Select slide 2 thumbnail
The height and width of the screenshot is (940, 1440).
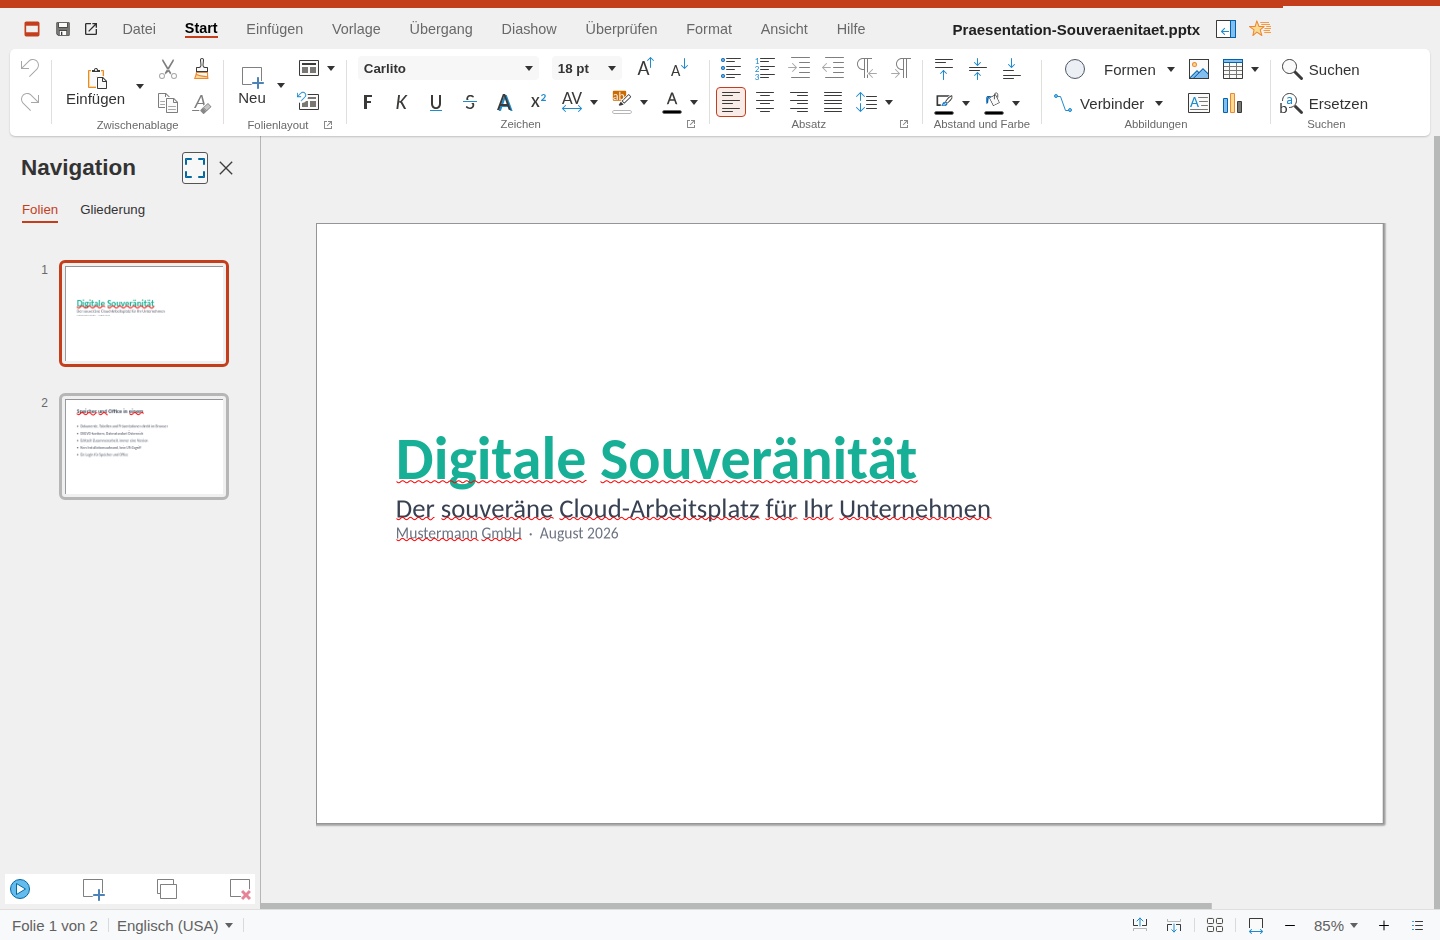click(144, 446)
